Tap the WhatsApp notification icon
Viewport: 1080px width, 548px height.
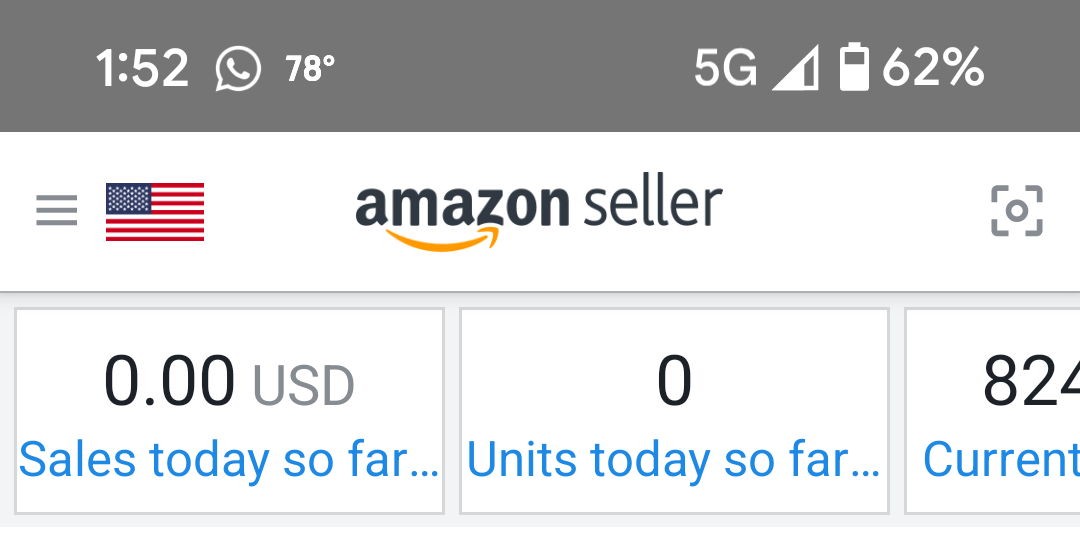tap(238, 69)
